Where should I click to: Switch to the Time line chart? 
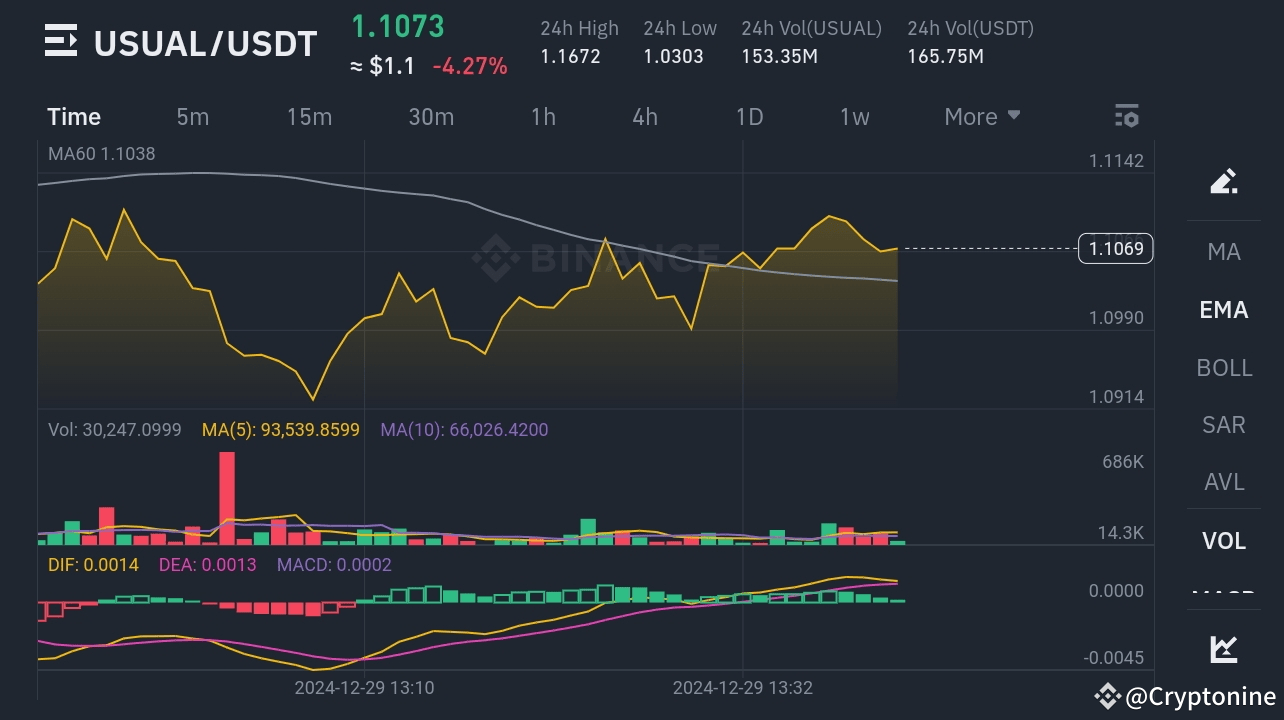[x=74, y=117]
